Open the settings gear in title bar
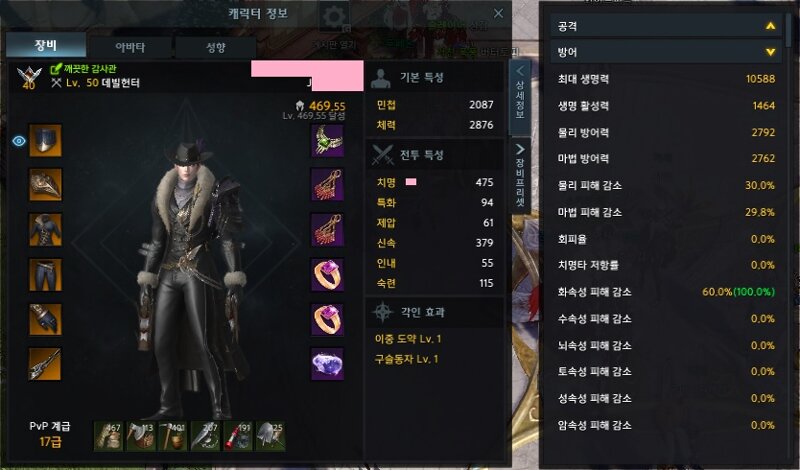The image size is (800, 470). pos(334,17)
